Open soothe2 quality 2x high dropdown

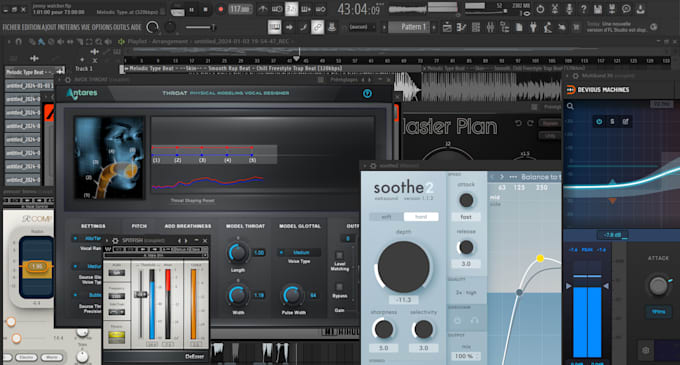466,293
